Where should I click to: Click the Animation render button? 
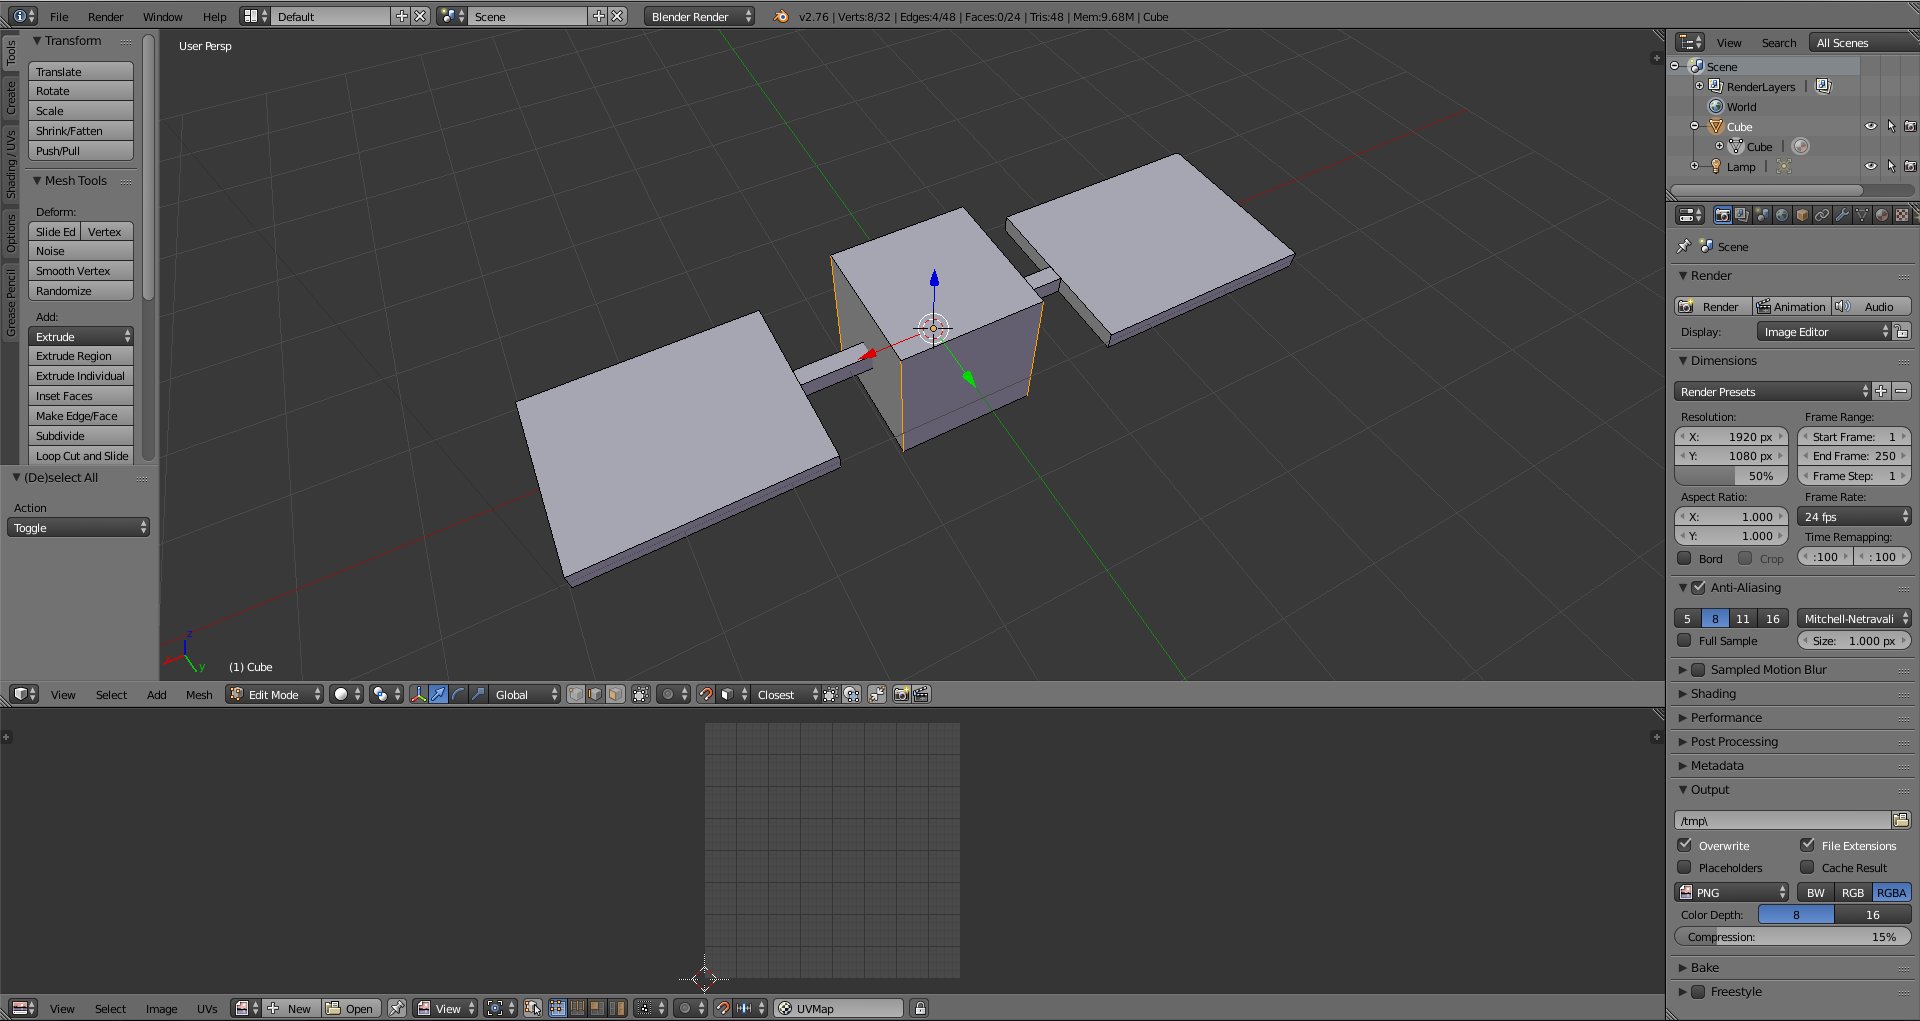1791,306
